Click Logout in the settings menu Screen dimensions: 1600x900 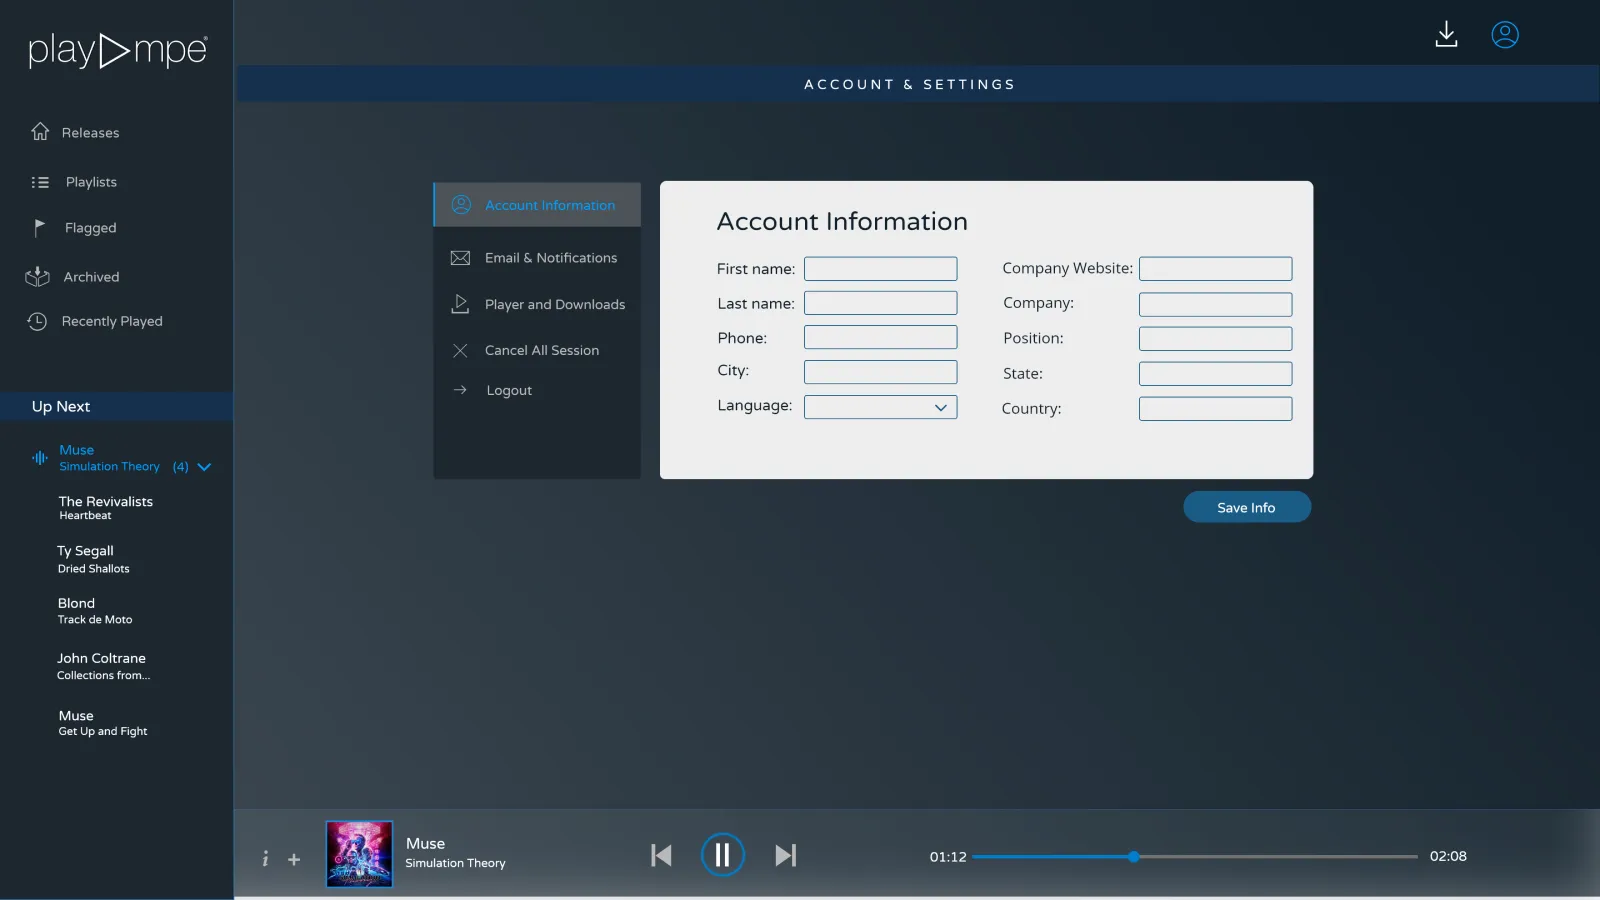[x=508, y=390]
